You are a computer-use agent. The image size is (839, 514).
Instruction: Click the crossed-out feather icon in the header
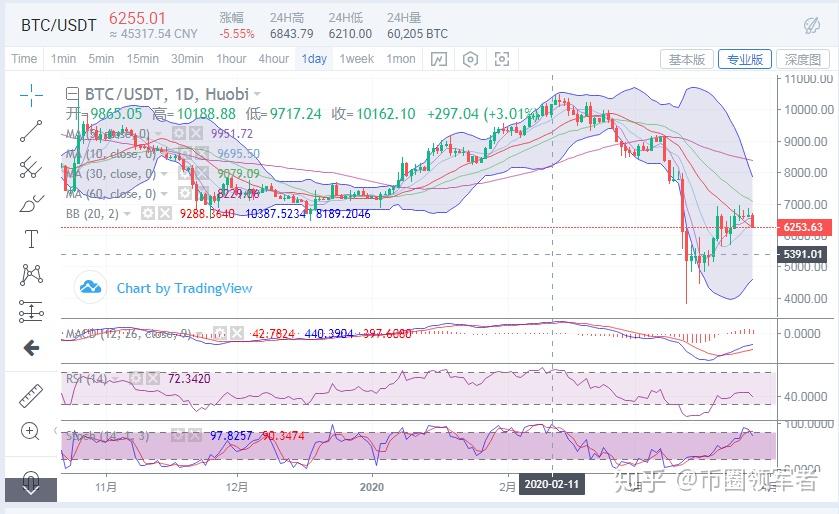(812, 25)
